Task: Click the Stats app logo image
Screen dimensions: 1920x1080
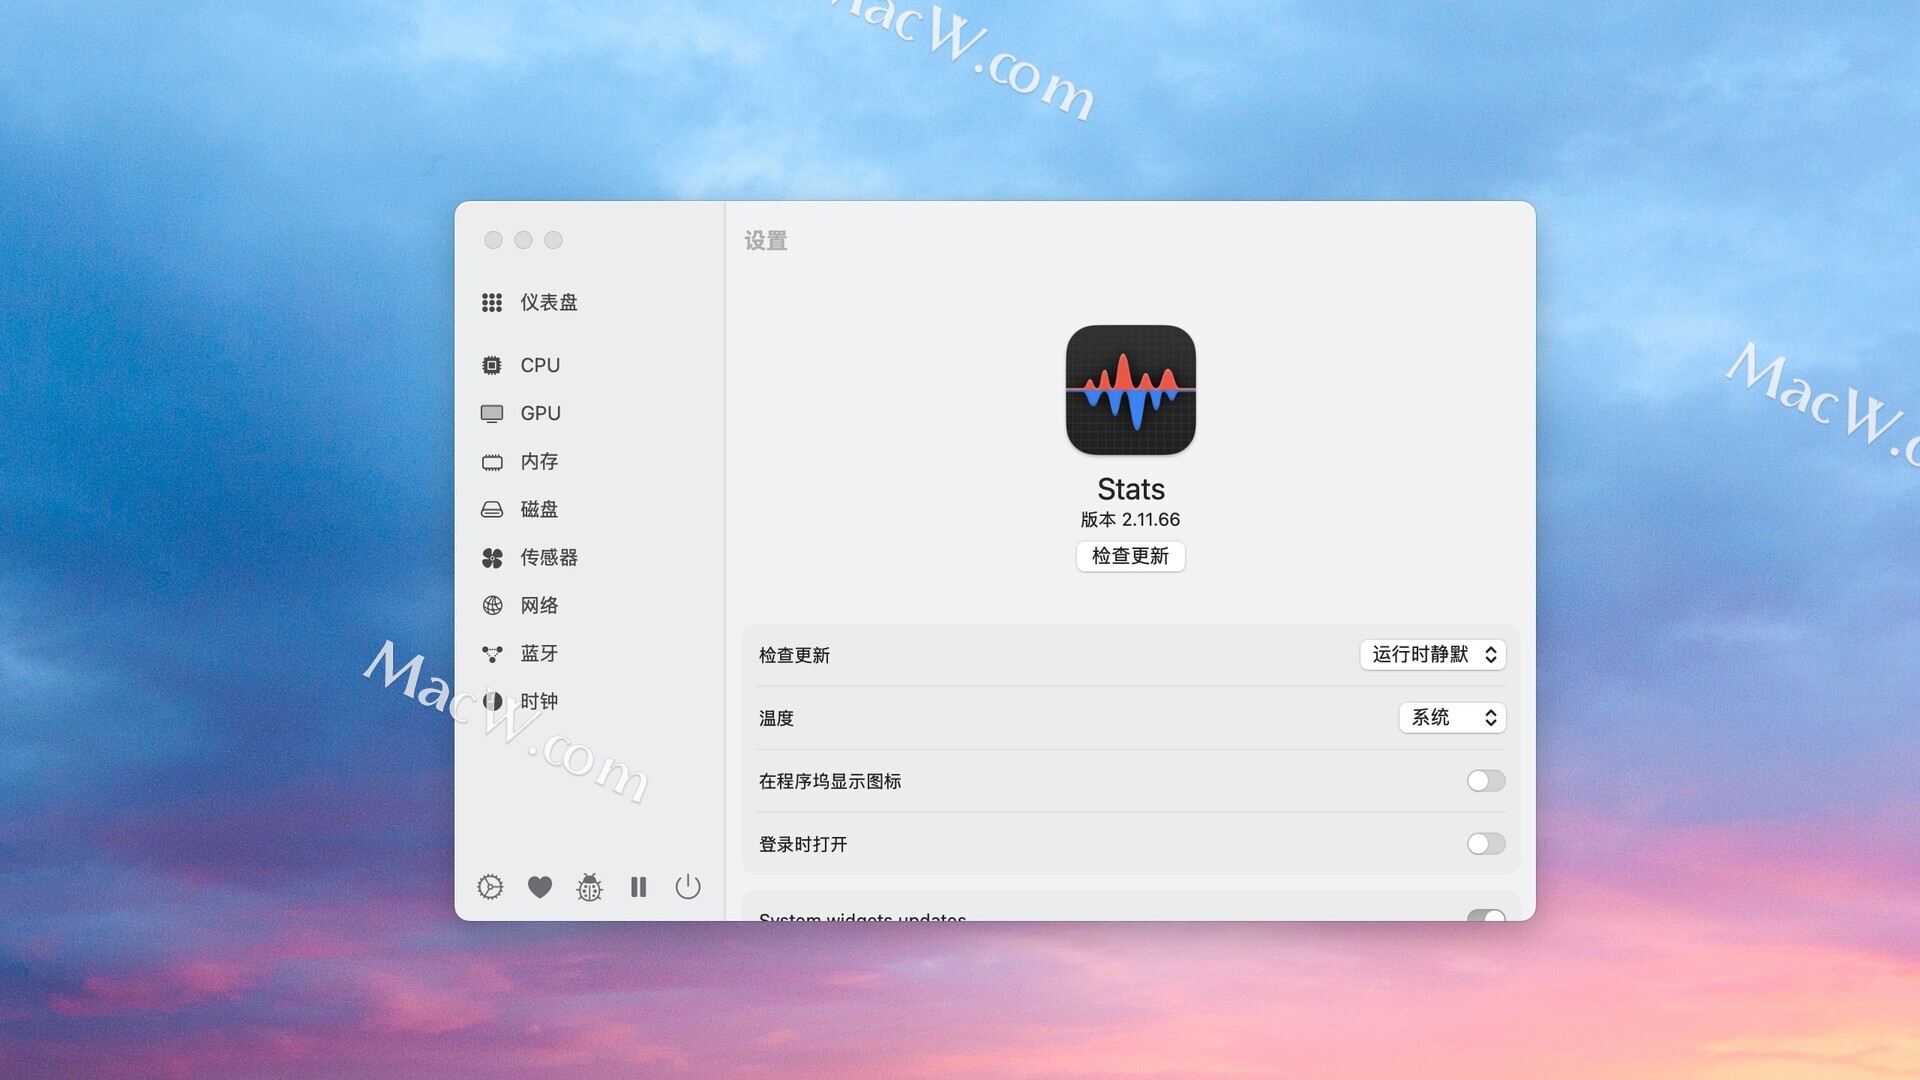Action: click(1130, 390)
